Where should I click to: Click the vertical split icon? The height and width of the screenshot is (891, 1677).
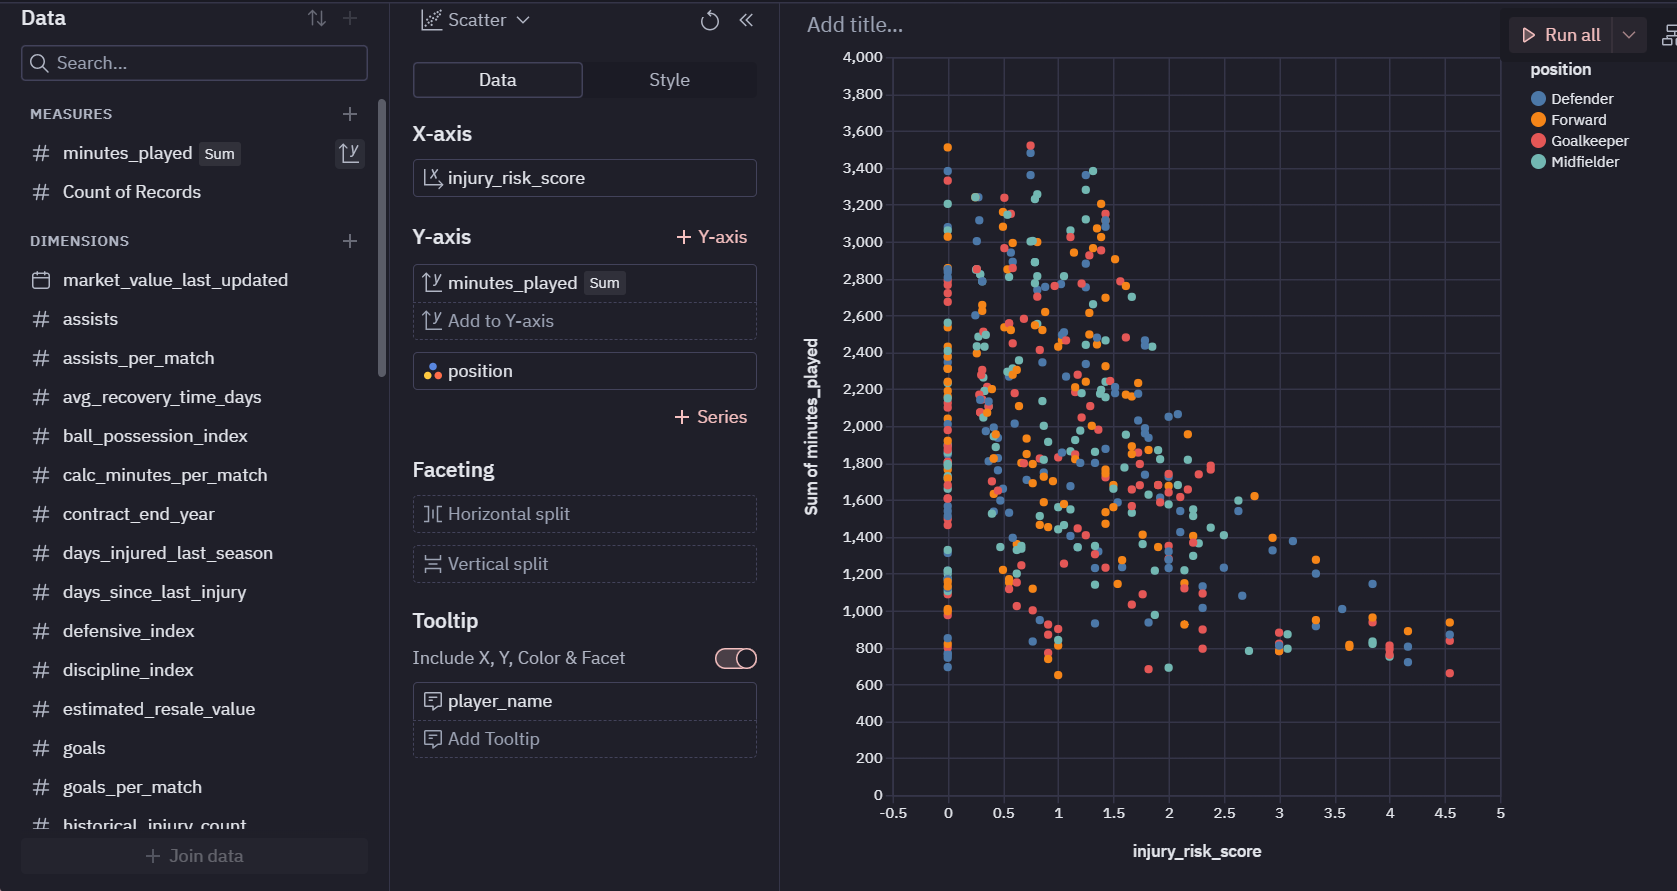pyautogui.click(x=432, y=564)
